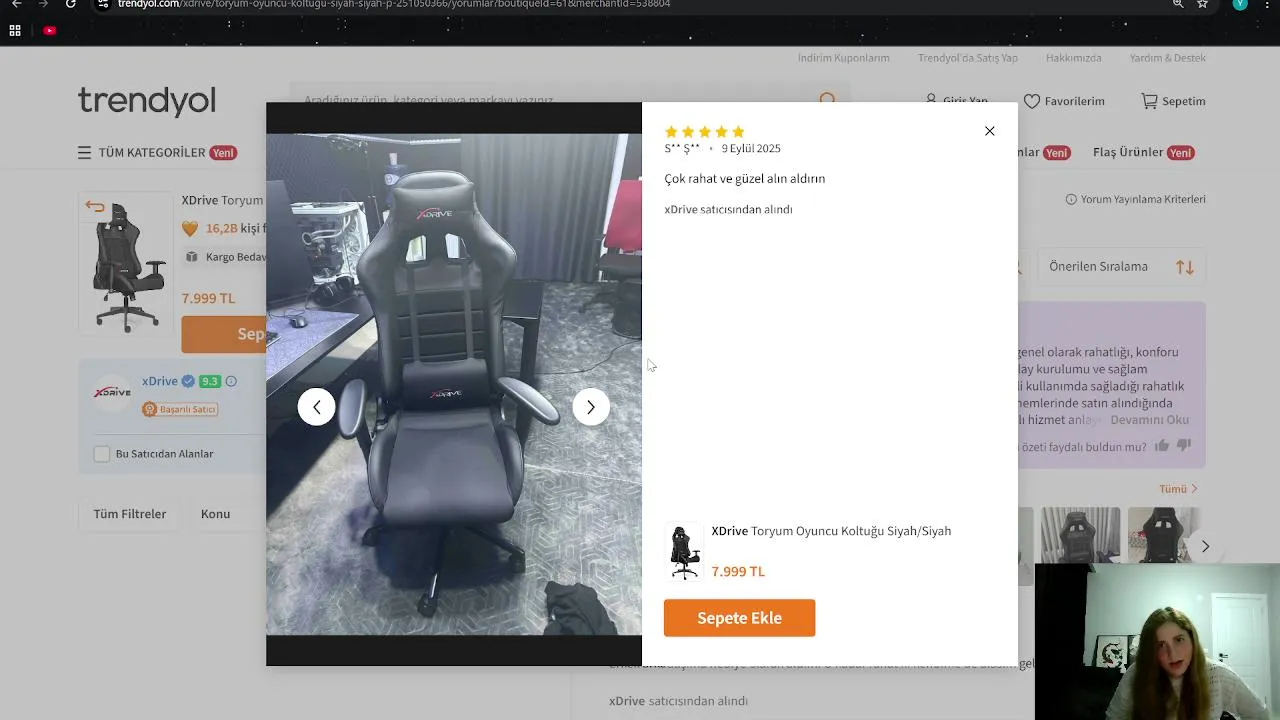Open the xDrive seller name link

[159, 381]
